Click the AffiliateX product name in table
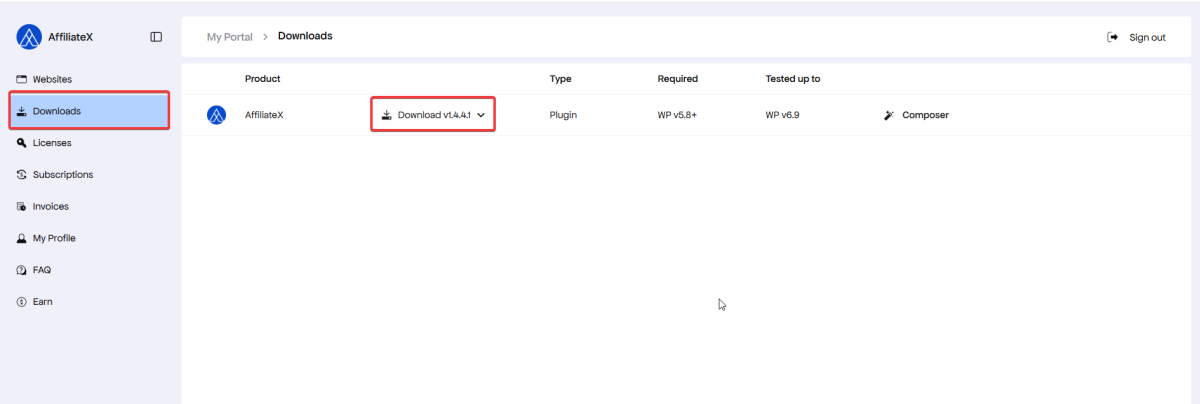The width and height of the screenshot is (1200, 404). coord(264,115)
